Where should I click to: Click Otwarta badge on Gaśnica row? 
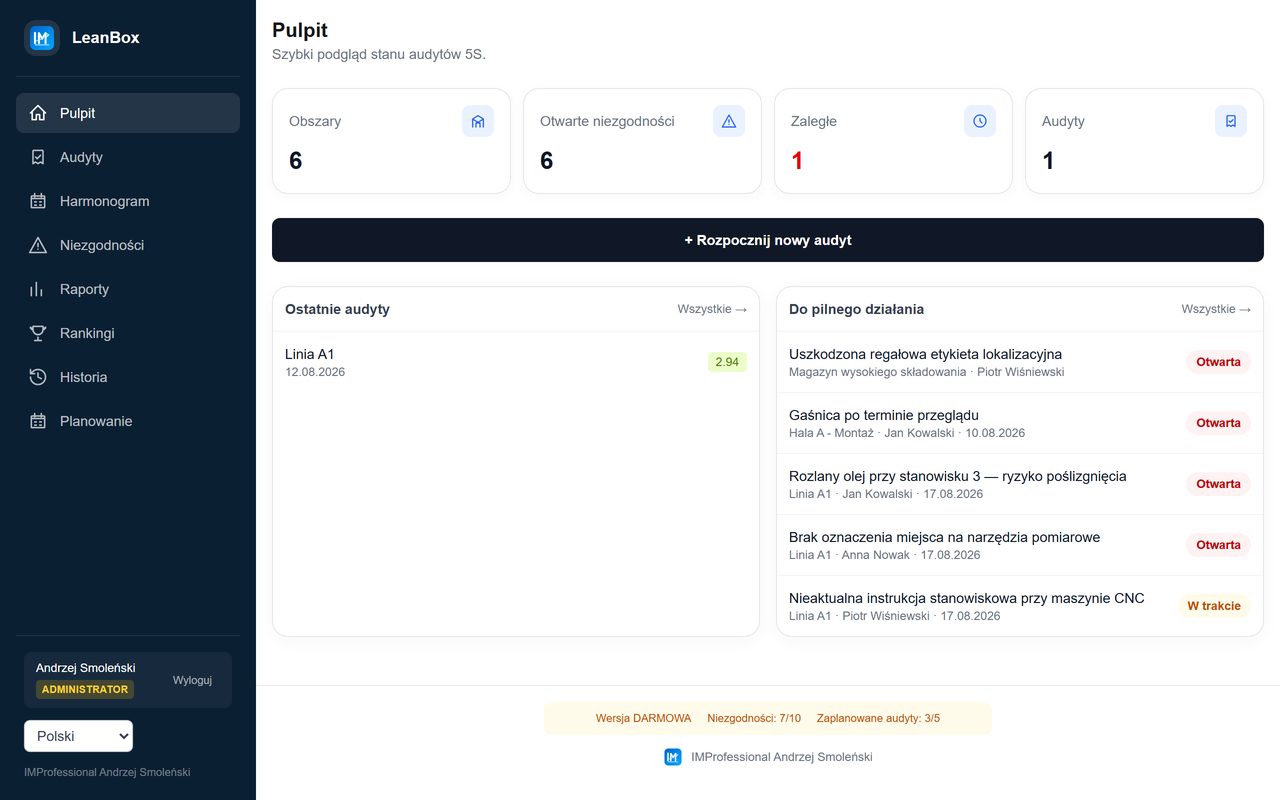point(1218,423)
